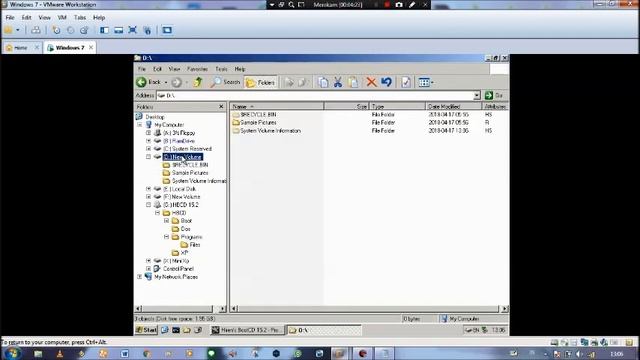Sort the list by the Name column header
Image resolution: width=640 pixels, height=360 pixels.
pos(277,107)
